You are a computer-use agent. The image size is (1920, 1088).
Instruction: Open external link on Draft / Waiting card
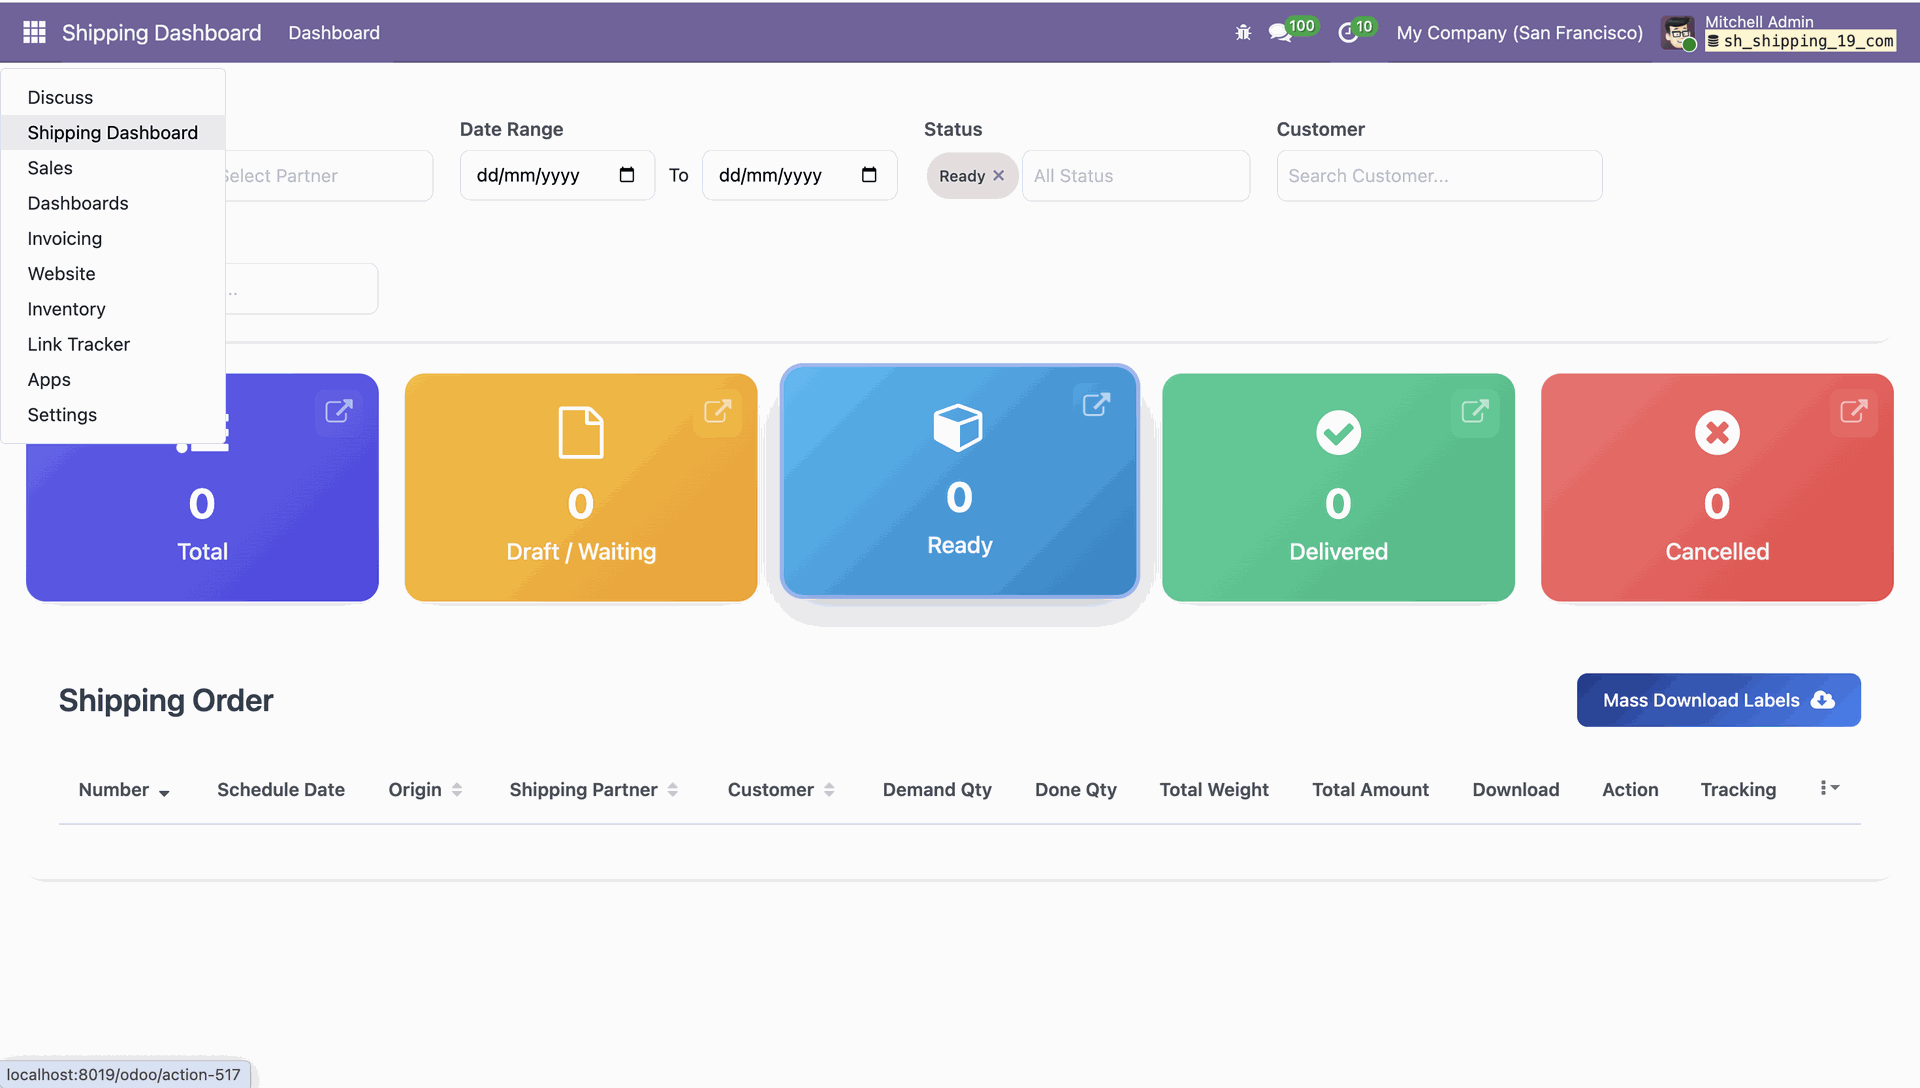(x=717, y=412)
